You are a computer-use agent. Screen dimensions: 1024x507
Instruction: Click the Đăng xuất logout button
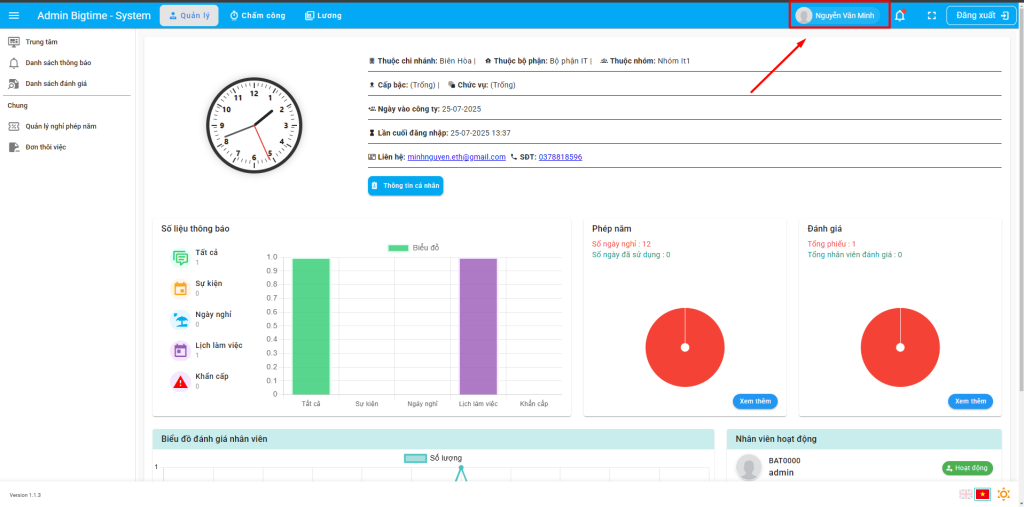tap(981, 15)
